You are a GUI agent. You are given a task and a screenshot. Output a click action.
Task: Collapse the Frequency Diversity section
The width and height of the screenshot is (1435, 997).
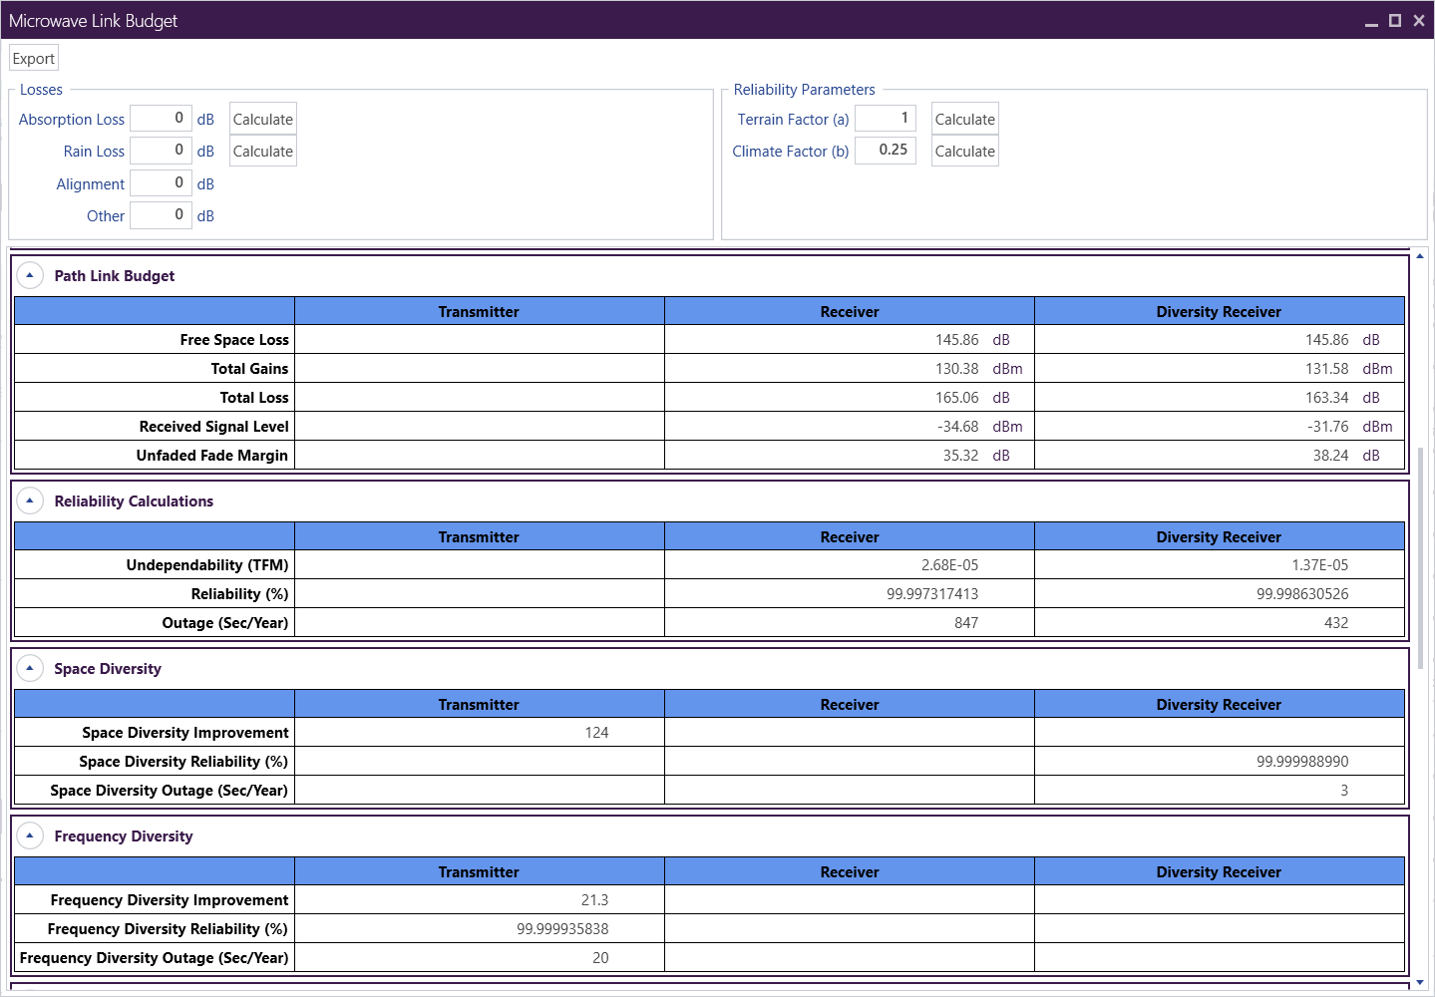(30, 835)
